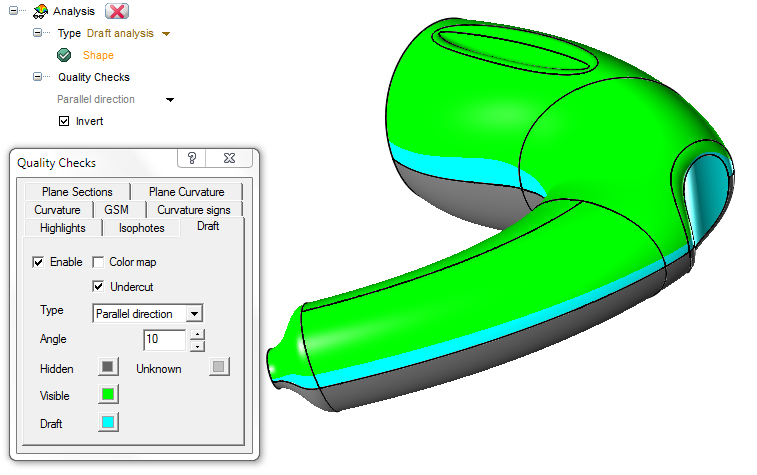
Task: Click the Angle value input field
Action: tap(164, 340)
